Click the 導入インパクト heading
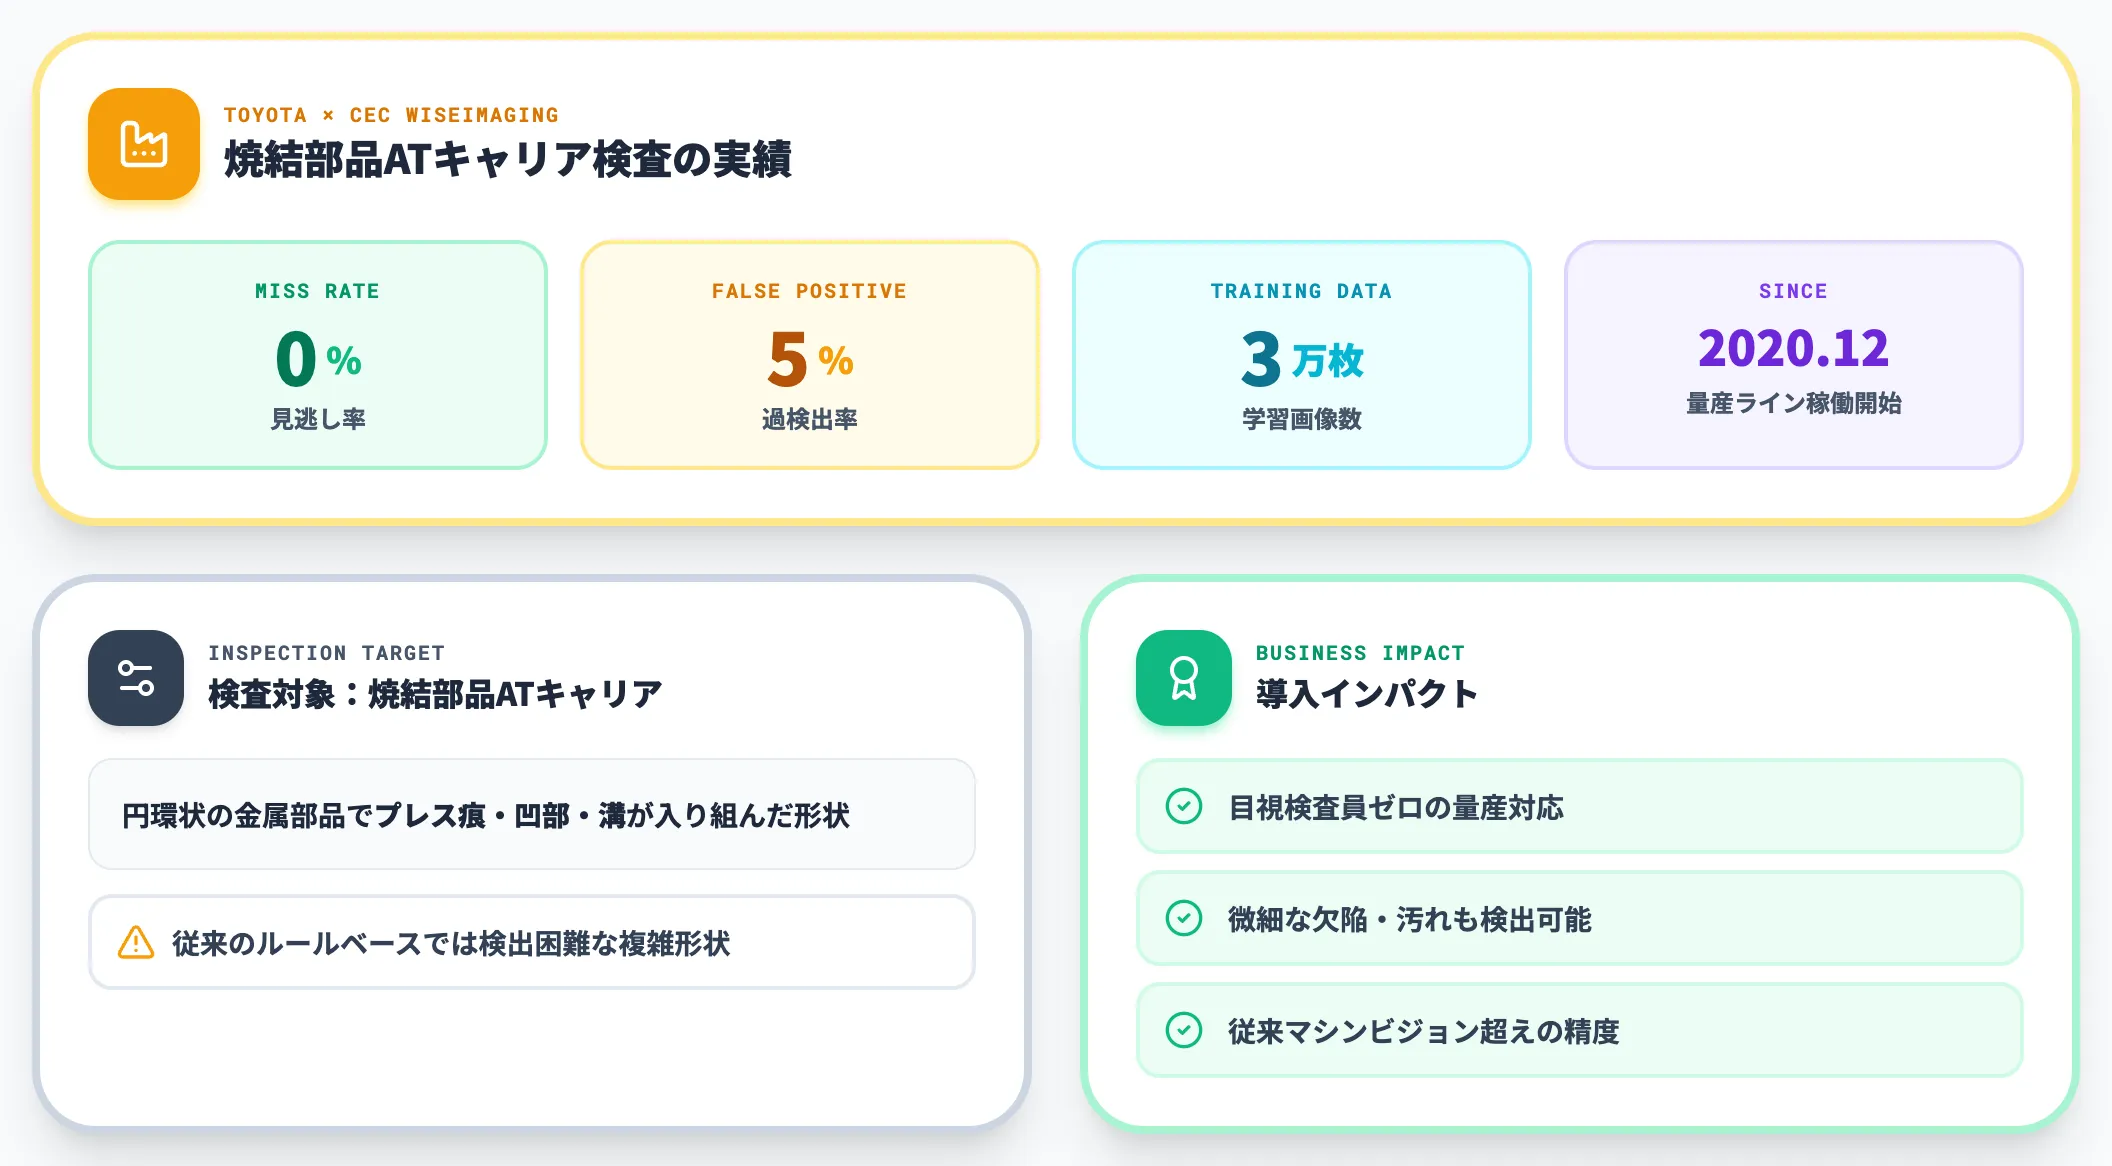The image size is (2112, 1166). point(1367,694)
